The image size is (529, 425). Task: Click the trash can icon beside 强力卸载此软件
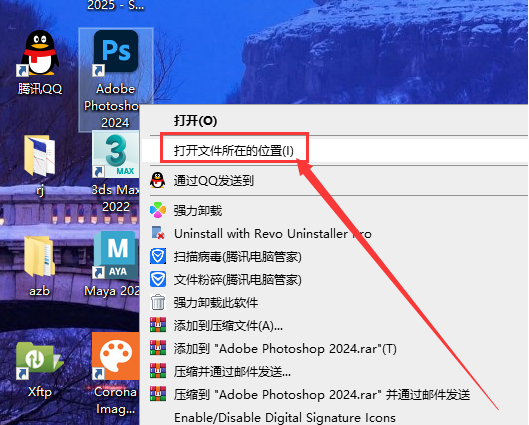pyautogui.click(x=158, y=302)
